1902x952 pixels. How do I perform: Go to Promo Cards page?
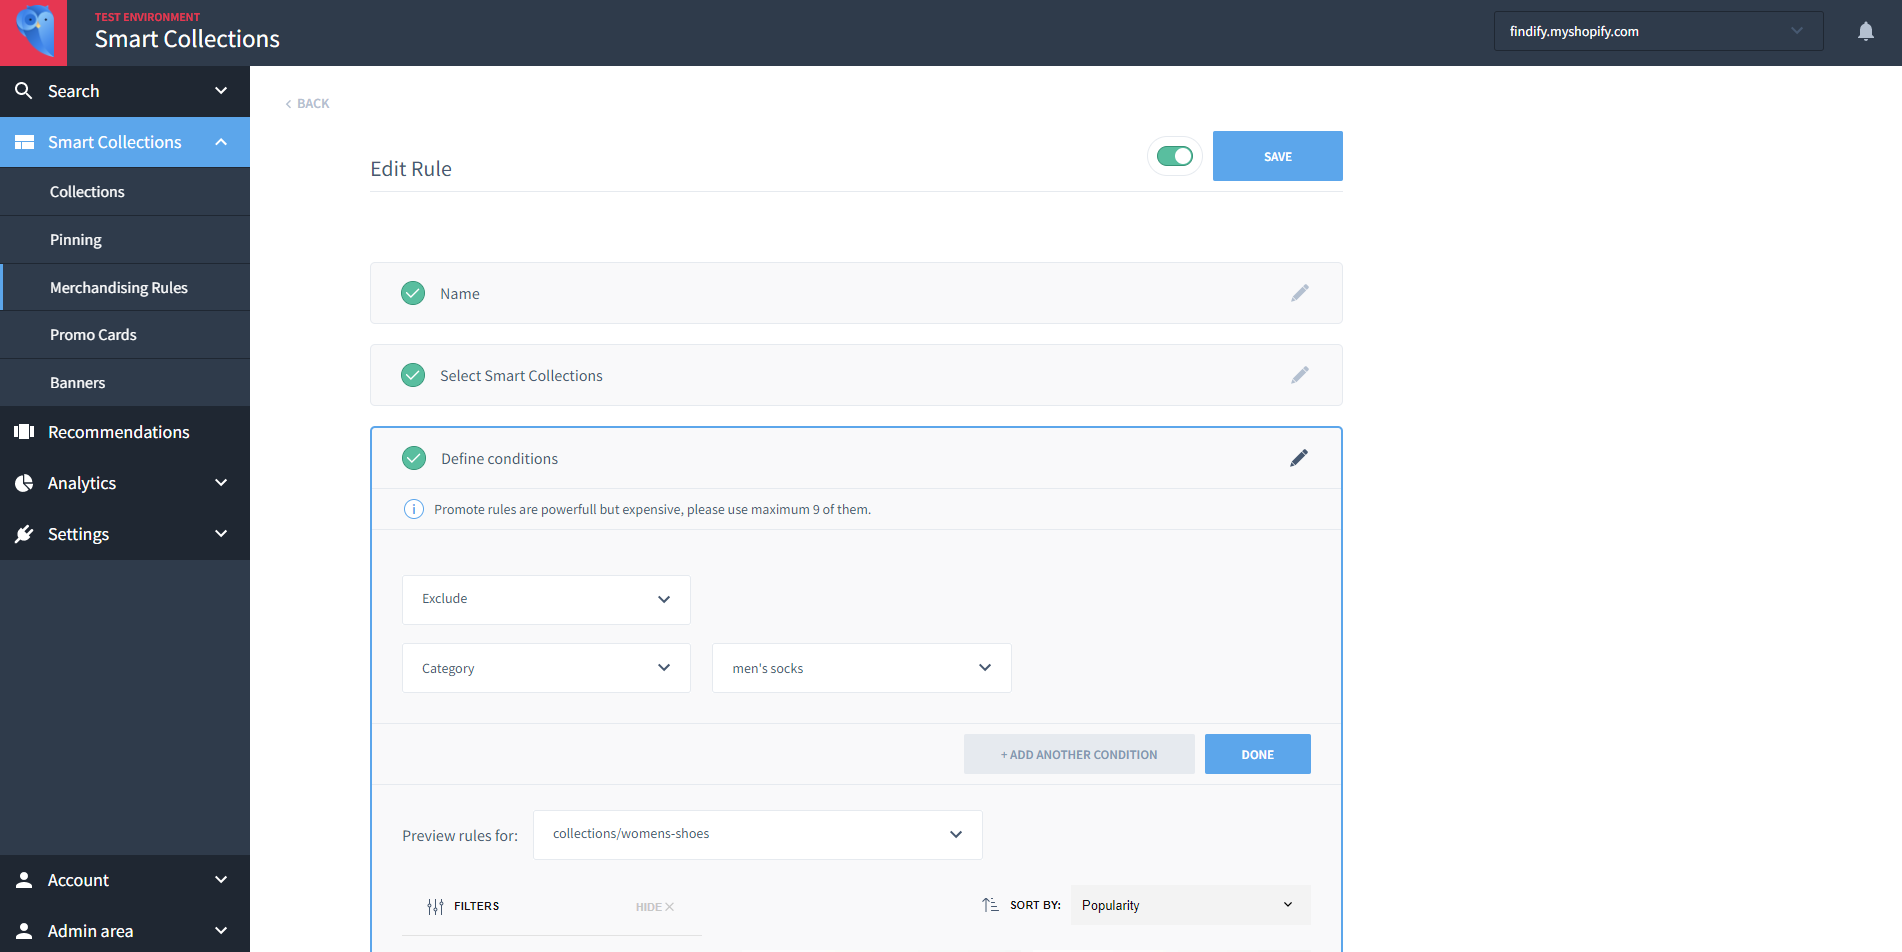point(125,335)
